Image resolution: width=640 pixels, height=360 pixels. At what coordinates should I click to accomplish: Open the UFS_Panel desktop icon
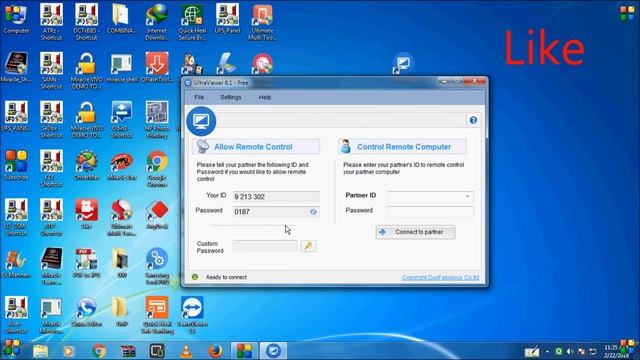[227, 19]
